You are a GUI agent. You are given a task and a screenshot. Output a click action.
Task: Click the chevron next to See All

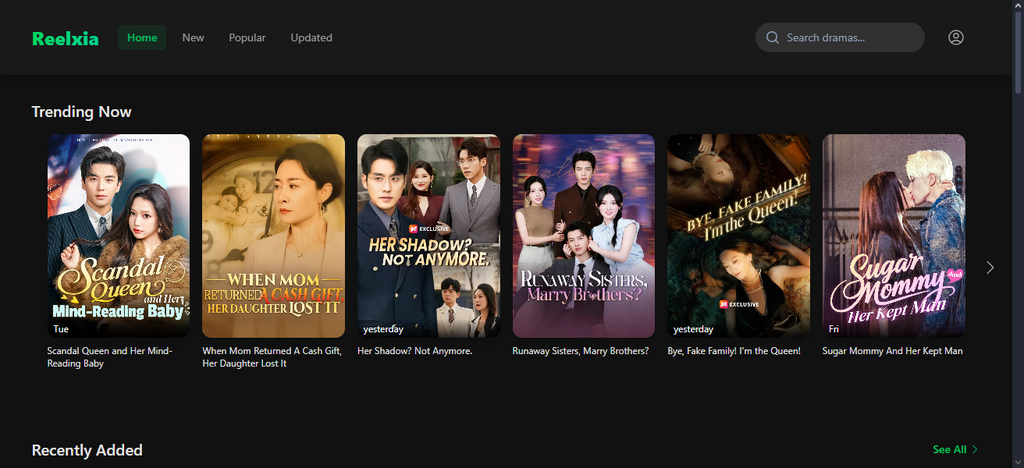click(975, 450)
